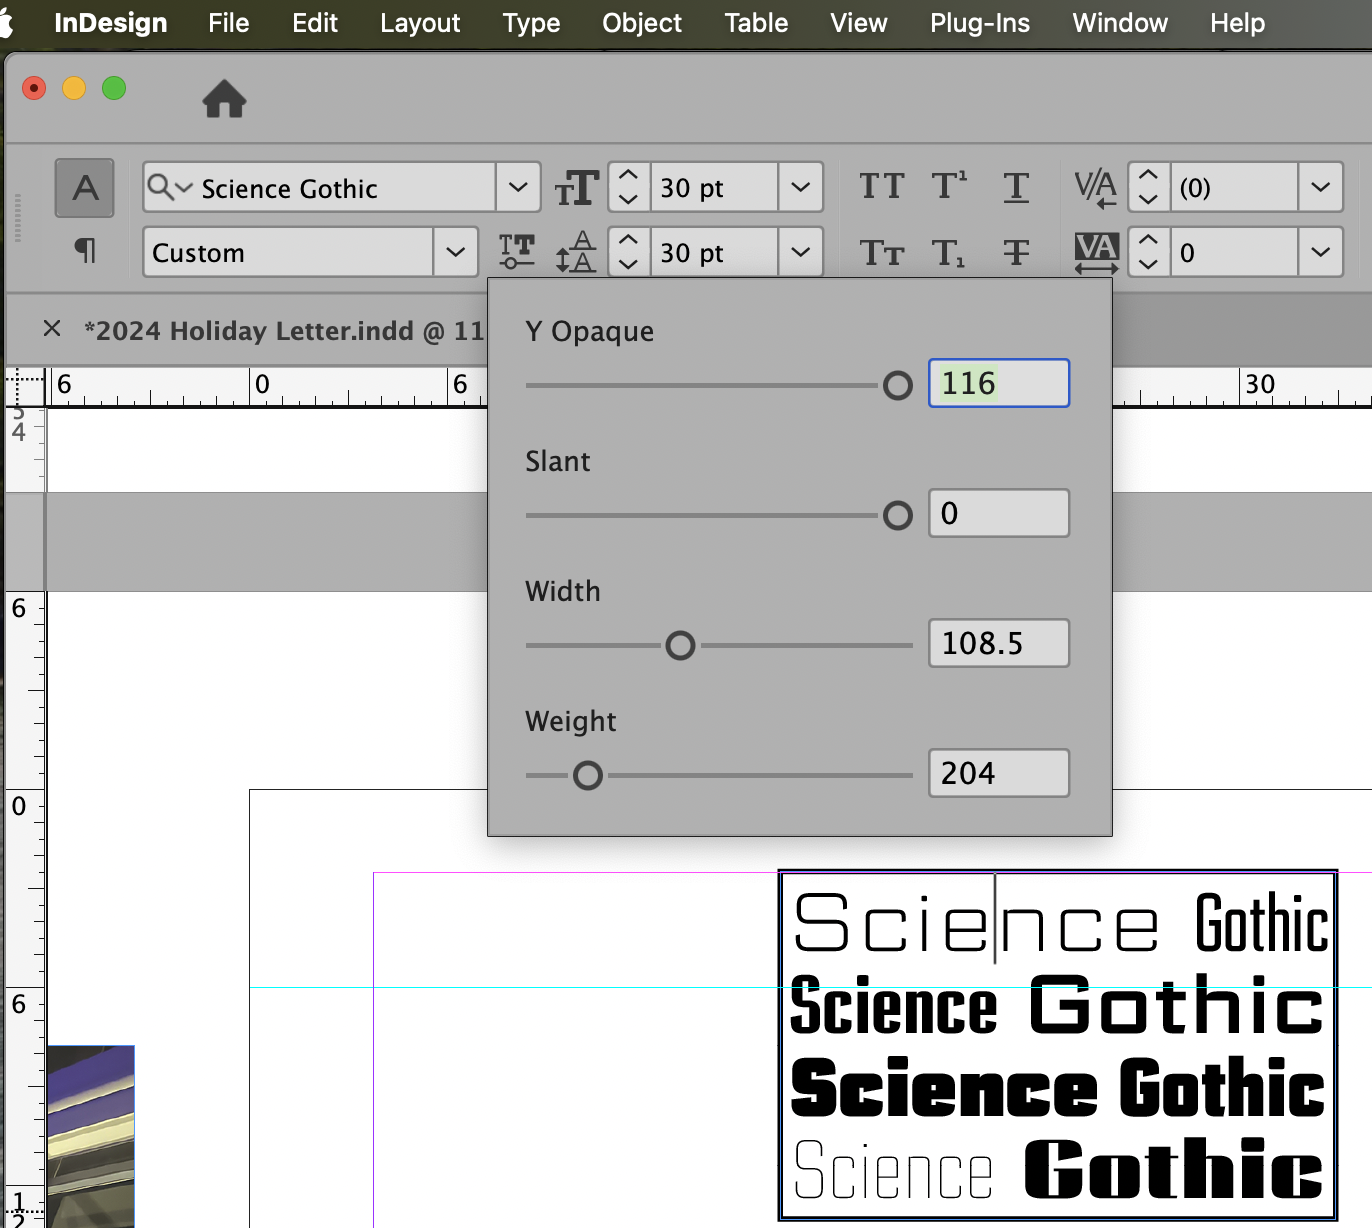Open the Custom font style dropdown
This screenshot has width=1372, height=1228.
[x=456, y=252]
